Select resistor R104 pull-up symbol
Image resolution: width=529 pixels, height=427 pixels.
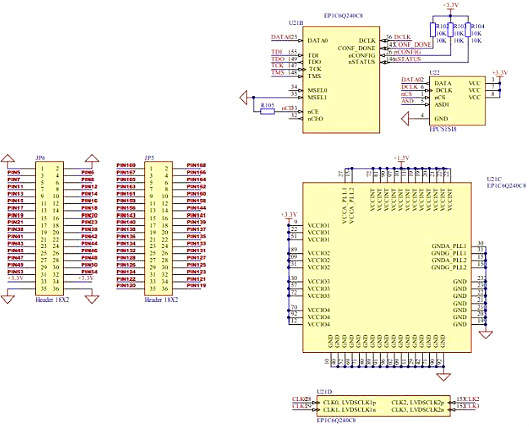click(x=468, y=30)
